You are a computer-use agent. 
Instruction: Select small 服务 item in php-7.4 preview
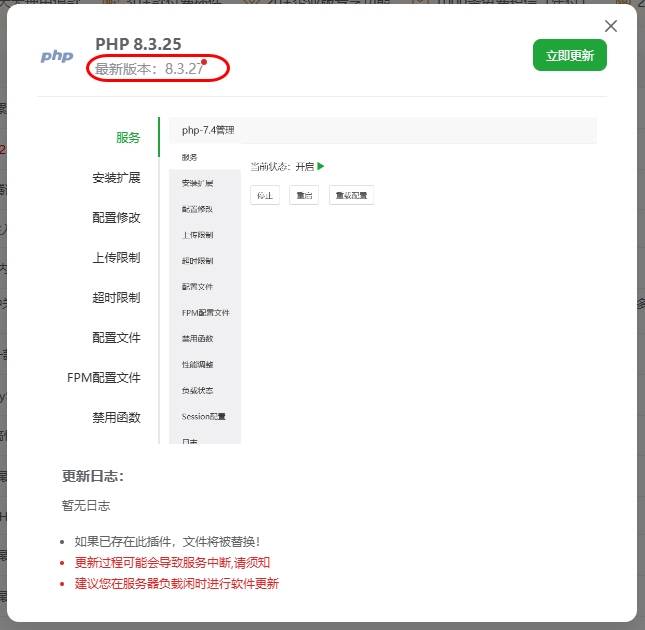tap(190, 157)
